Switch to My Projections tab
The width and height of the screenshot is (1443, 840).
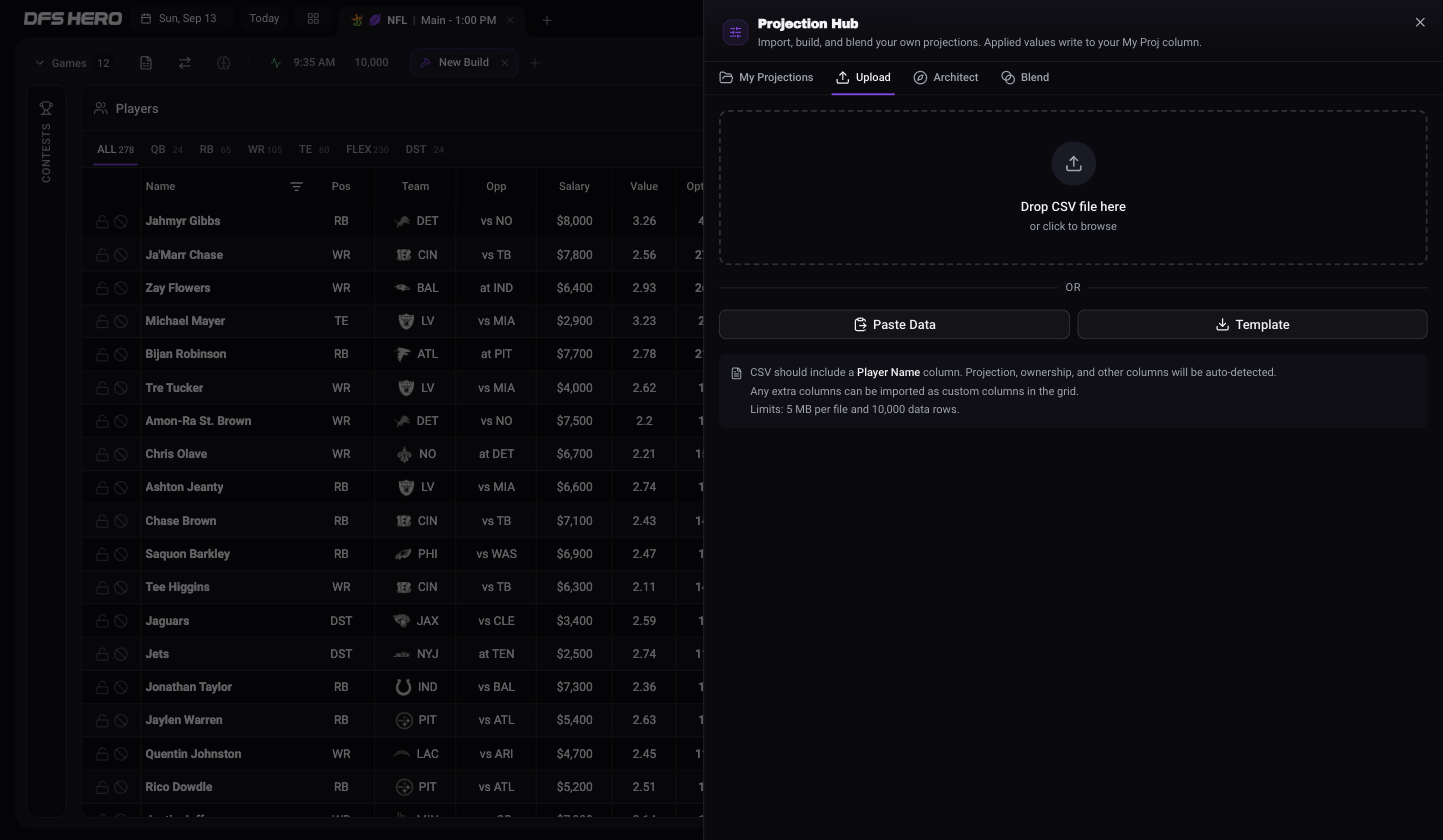[766, 77]
